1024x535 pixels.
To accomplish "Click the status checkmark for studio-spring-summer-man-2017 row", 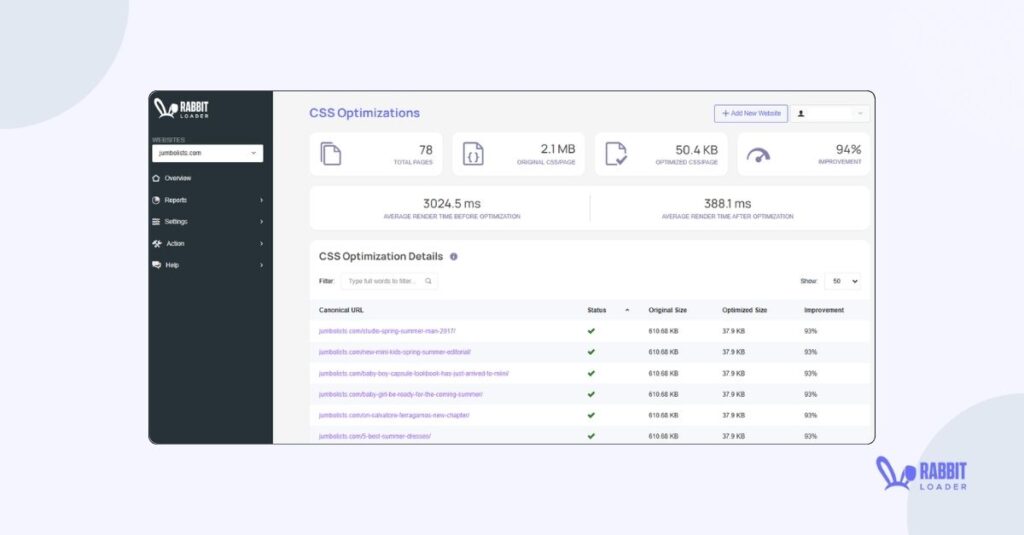I will pos(591,331).
